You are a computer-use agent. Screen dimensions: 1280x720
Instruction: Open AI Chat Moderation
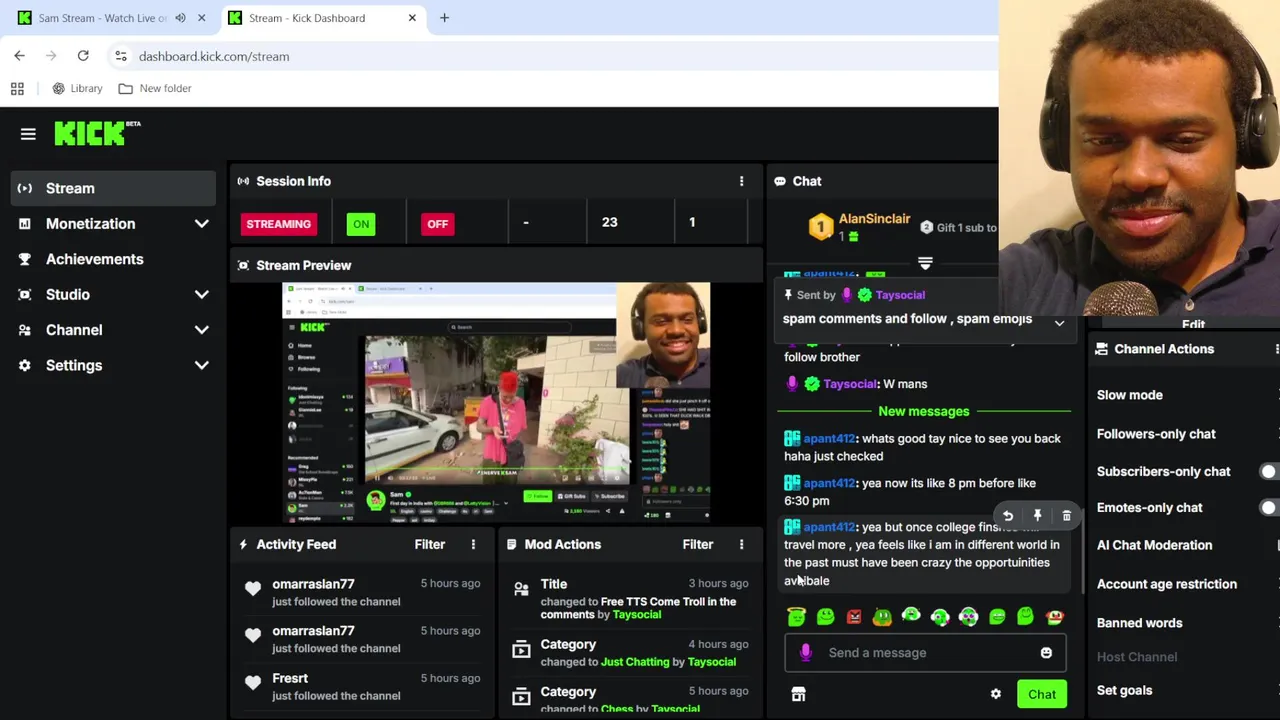pyautogui.click(x=1154, y=545)
